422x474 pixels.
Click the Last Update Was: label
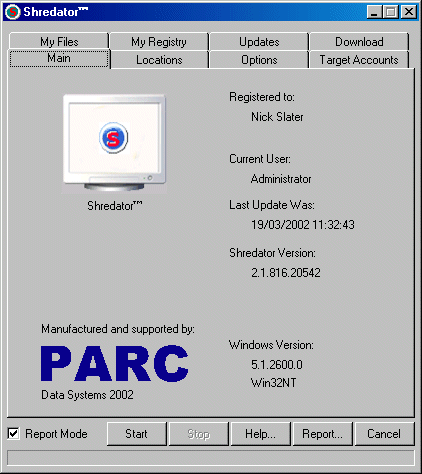(272, 205)
